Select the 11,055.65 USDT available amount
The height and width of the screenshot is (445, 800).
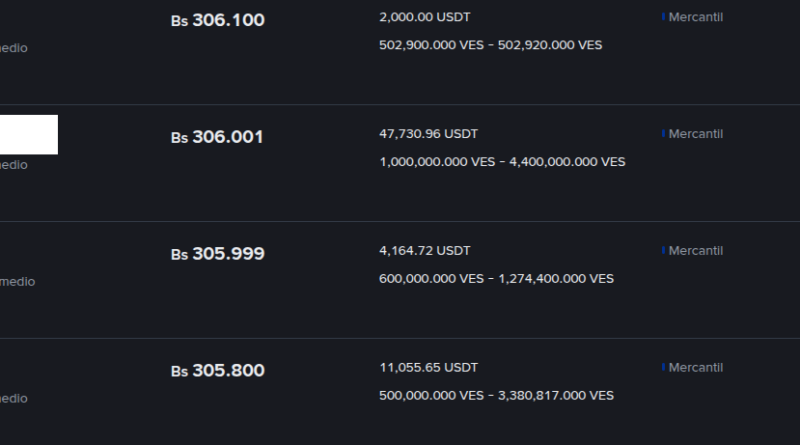(429, 368)
